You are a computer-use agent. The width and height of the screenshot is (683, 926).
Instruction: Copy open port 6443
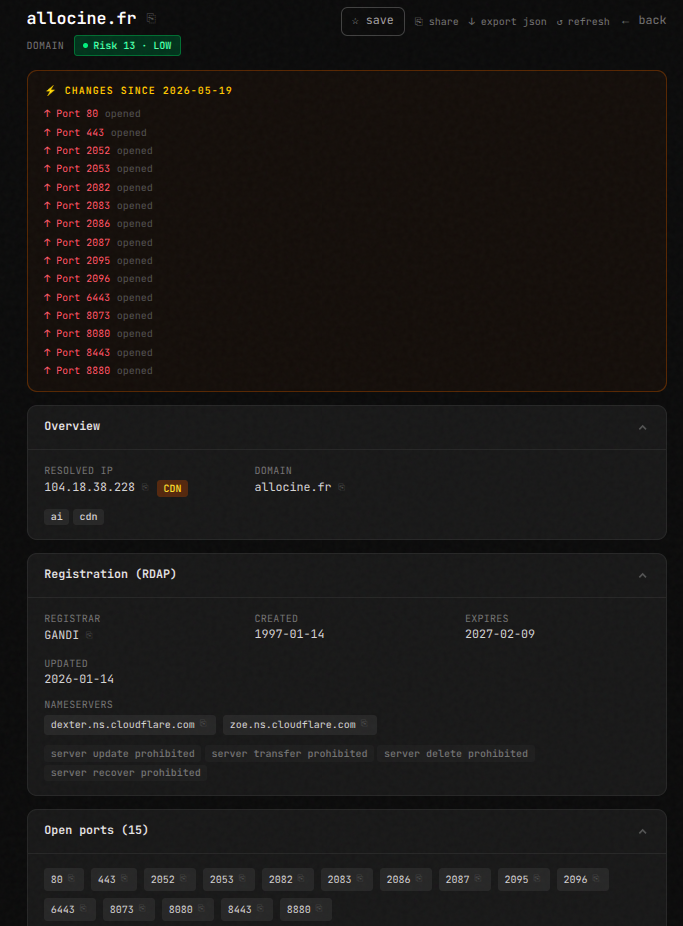click(x=83, y=908)
